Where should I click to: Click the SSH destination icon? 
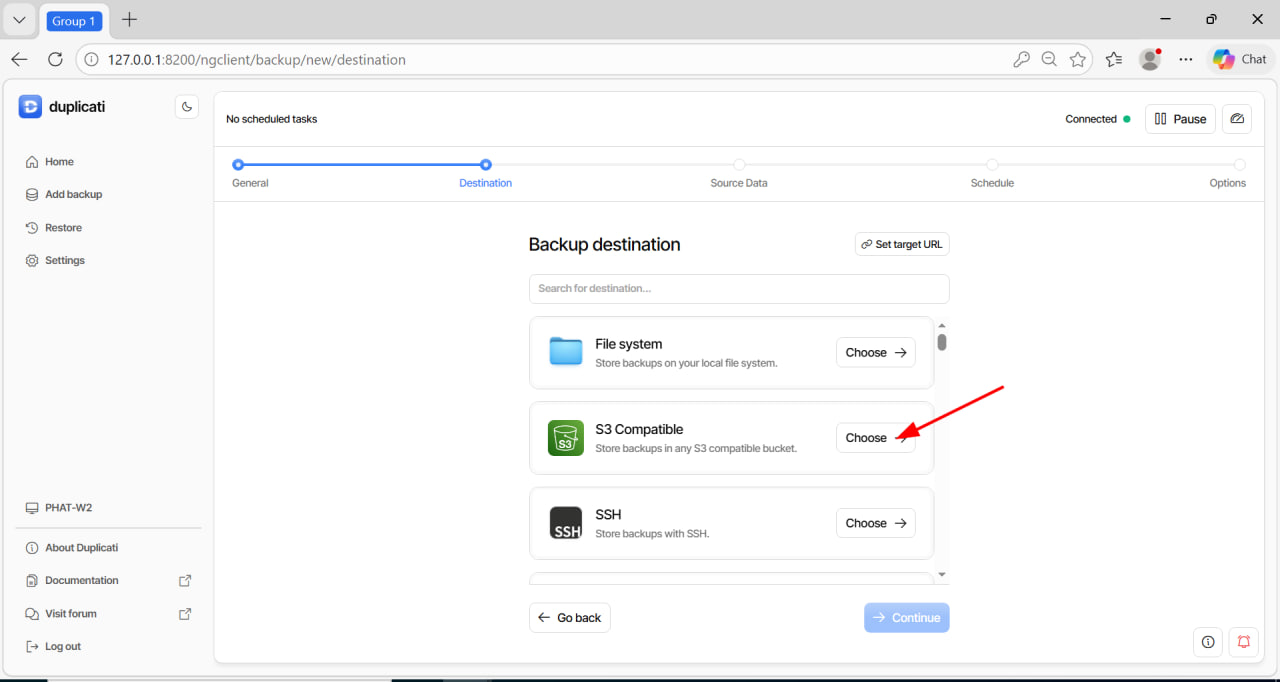coord(566,523)
